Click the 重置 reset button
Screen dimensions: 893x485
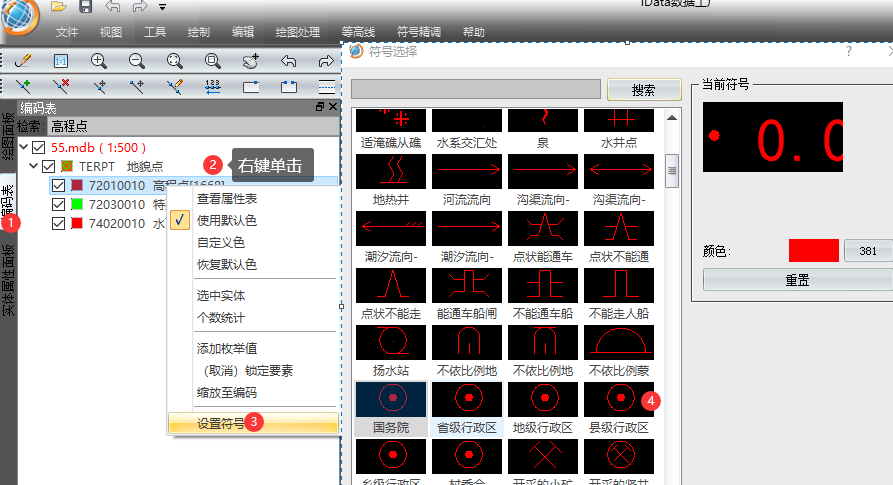coord(796,280)
